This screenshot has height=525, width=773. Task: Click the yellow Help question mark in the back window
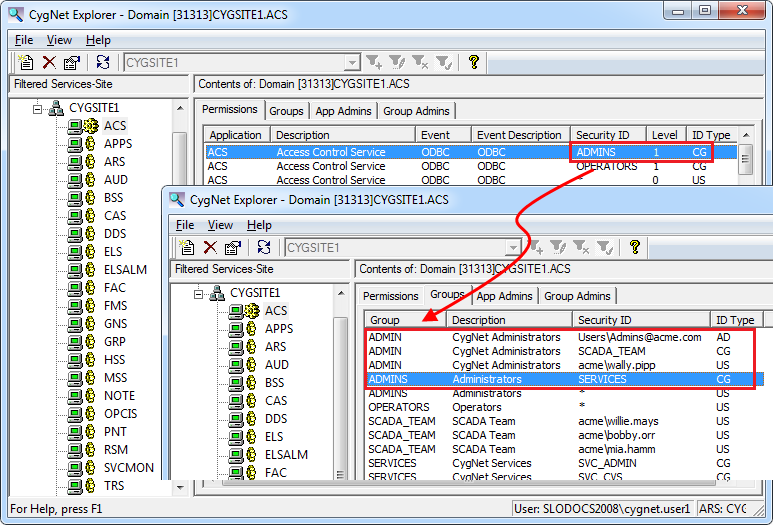[474, 62]
